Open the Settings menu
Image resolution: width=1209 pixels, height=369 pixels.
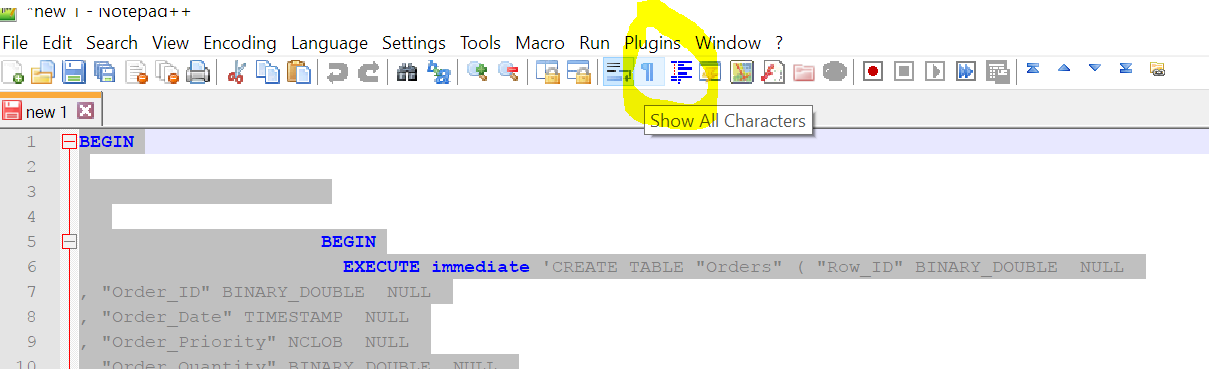coord(414,43)
